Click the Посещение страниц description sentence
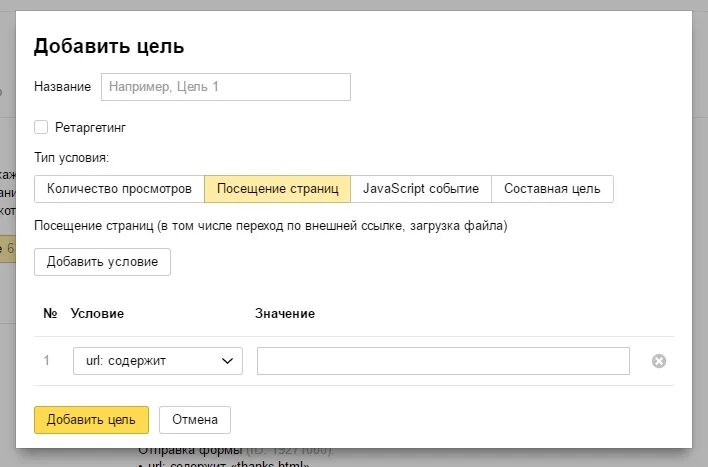The image size is (708, 467). [x=271, y=226]
